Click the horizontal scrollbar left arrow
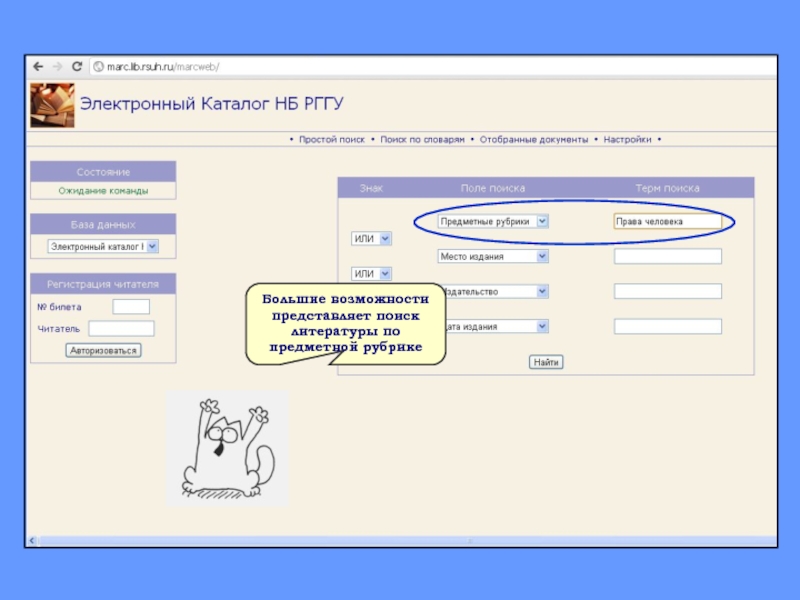This screenshot has width=800, height=600. coord(32,540)
